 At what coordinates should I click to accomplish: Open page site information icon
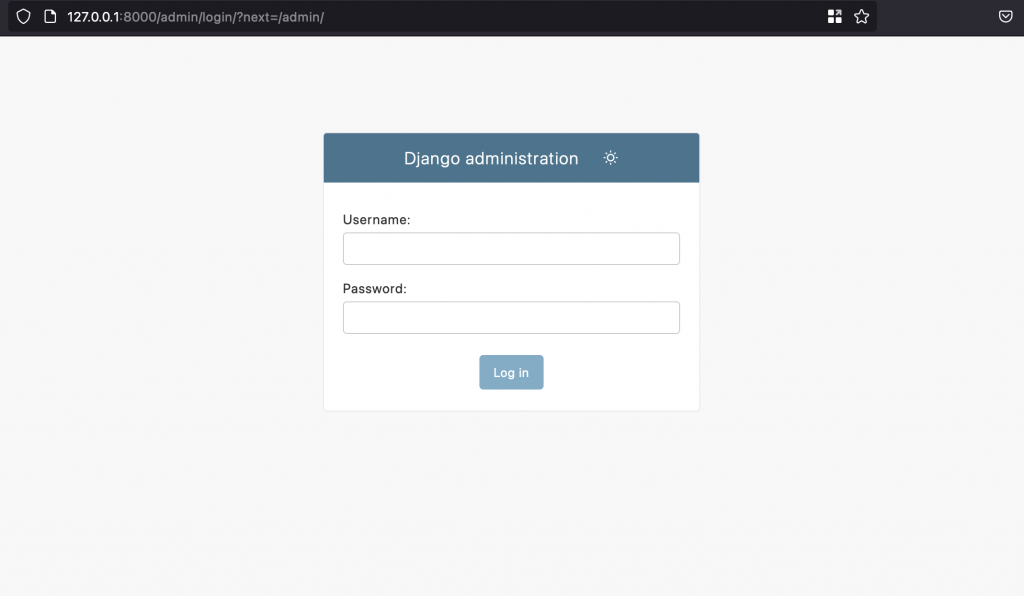tap(50, 17)
